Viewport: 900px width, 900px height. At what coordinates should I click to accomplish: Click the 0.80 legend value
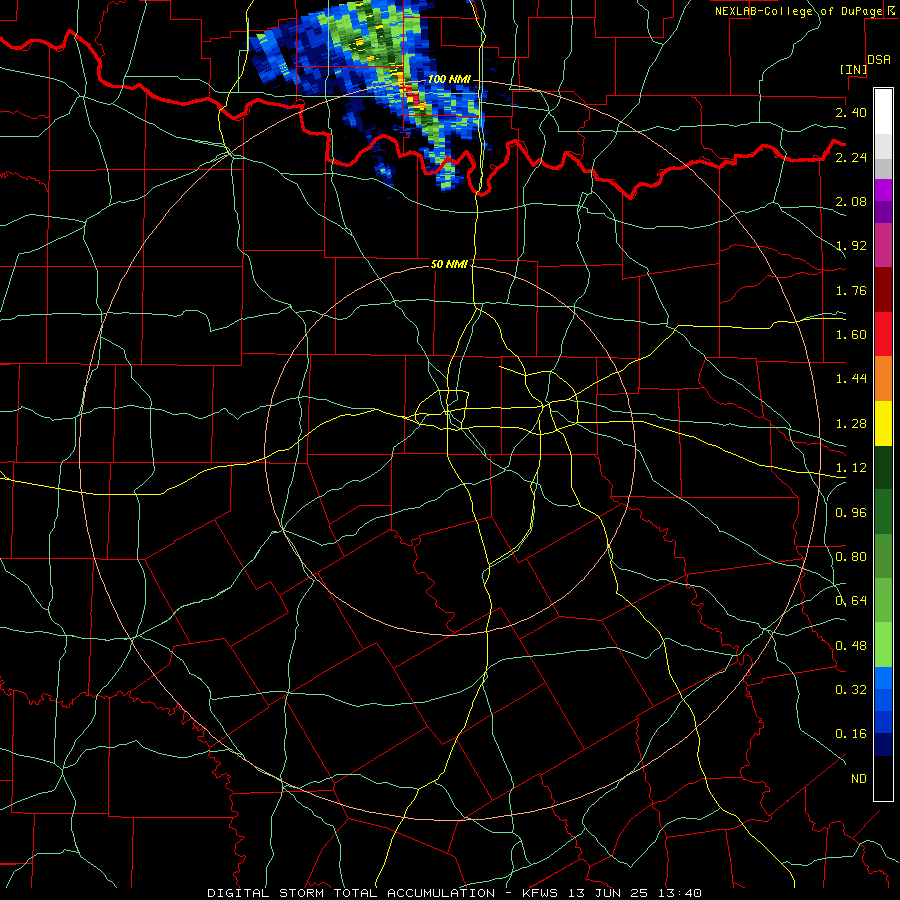[851, 557]
